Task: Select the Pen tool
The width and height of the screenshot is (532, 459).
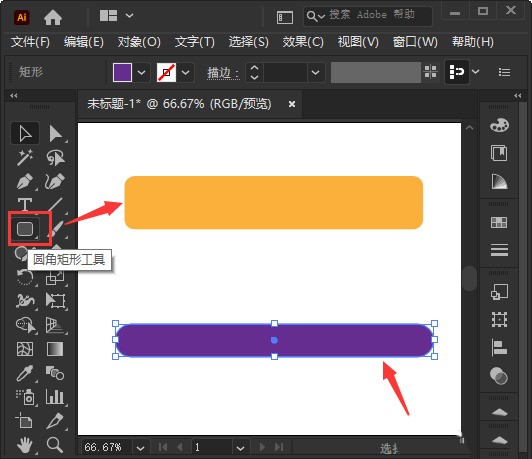Action: click(25, 181)
